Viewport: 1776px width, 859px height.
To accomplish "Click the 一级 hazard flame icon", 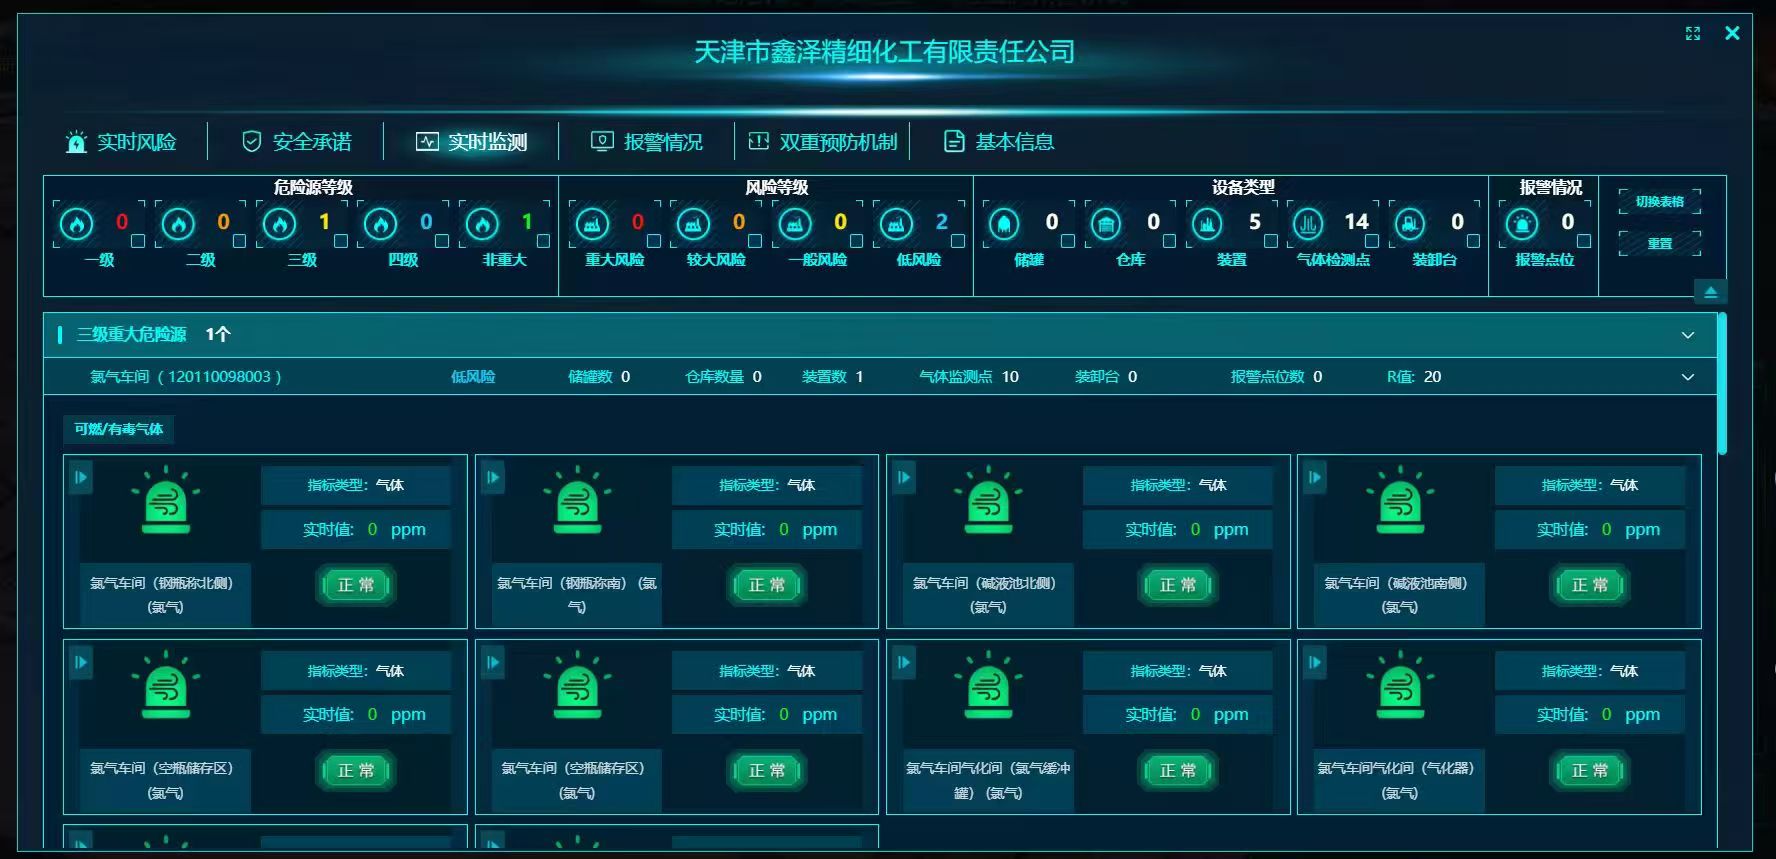I will 77,224.
